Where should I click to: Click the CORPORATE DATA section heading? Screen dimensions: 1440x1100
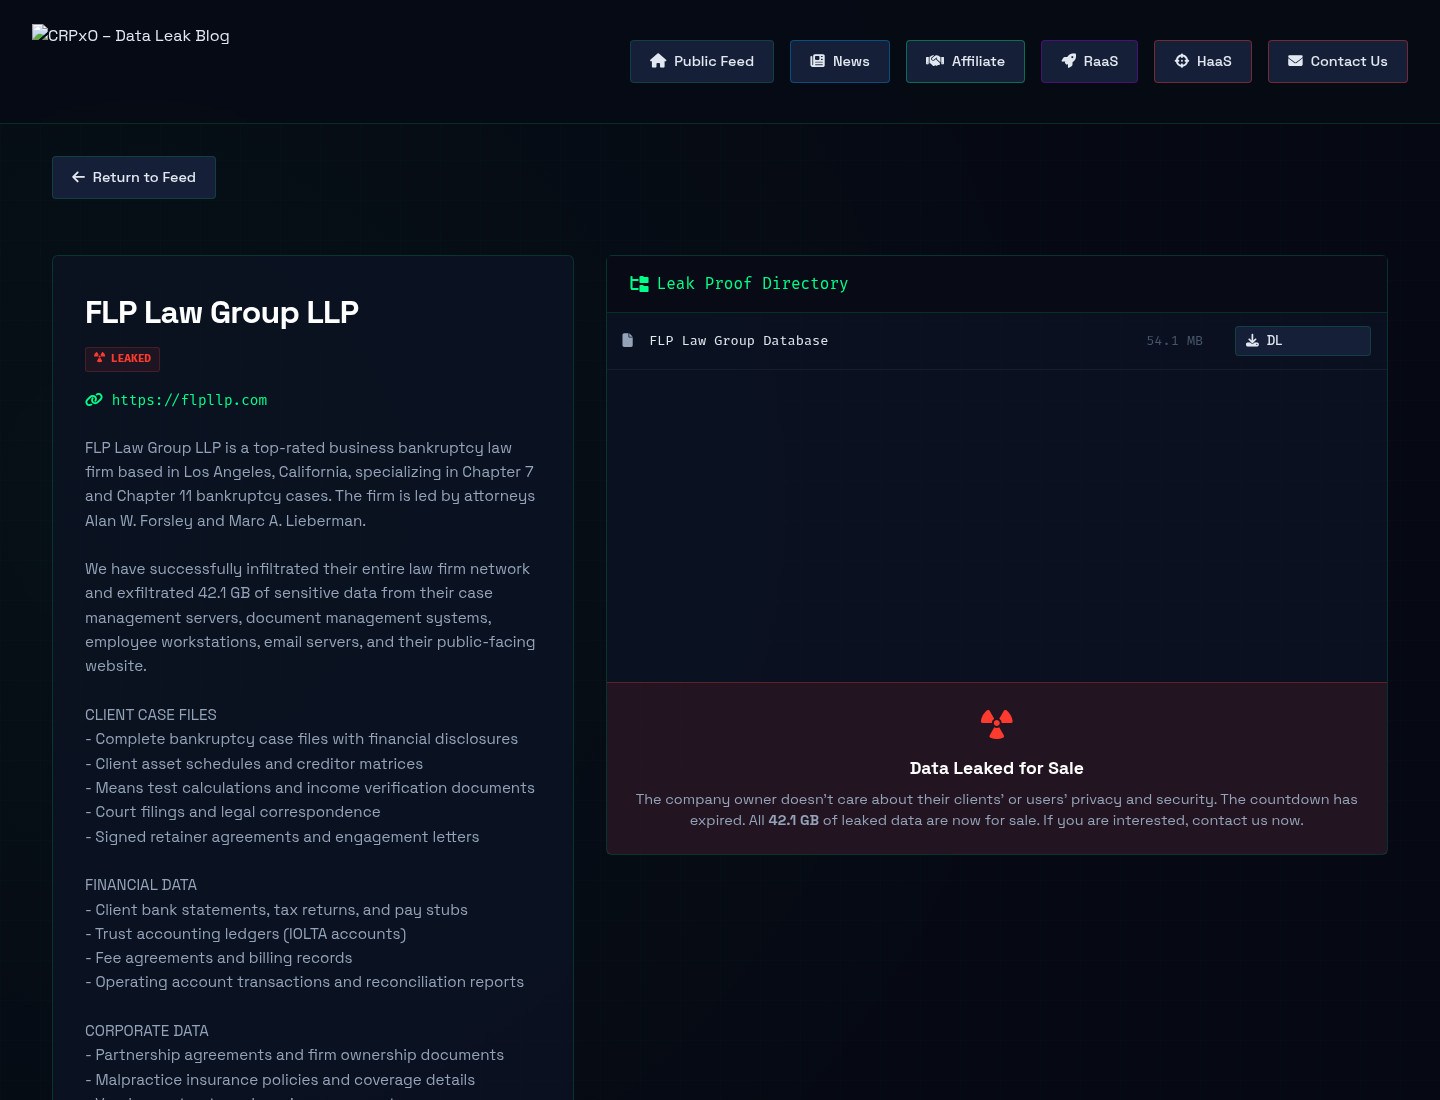coord(147,1031)
